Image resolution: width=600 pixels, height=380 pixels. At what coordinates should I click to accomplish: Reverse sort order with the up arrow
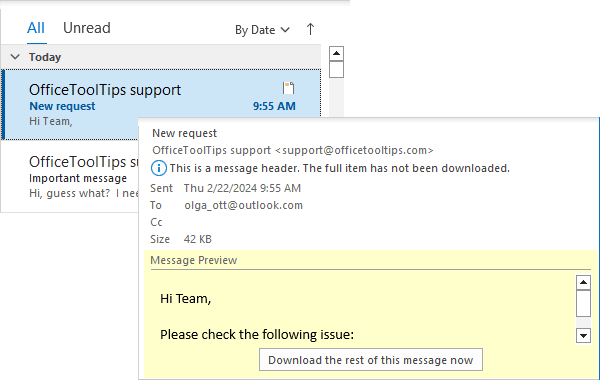coord(310,29)
